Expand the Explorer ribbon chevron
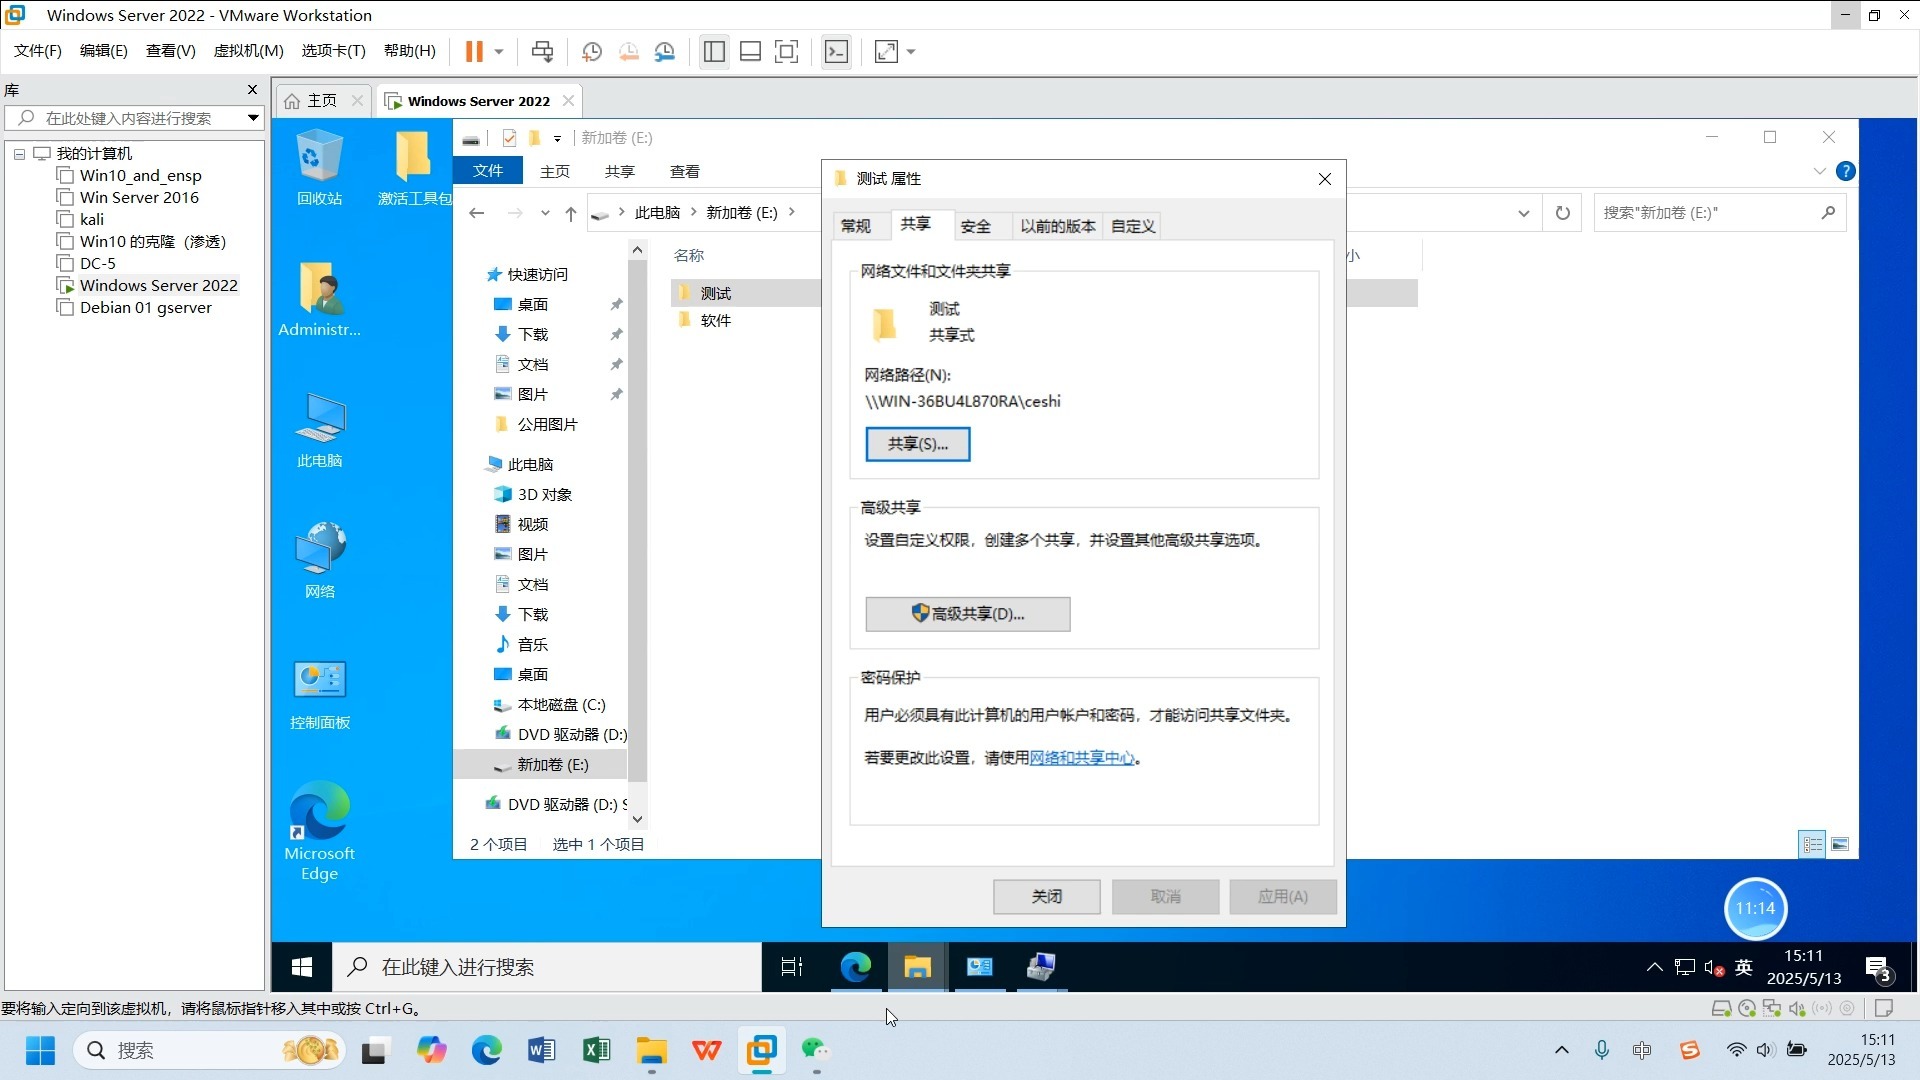This screenshot has width=1920, height=1080. pyautogui.click(x=1819, y=171)
